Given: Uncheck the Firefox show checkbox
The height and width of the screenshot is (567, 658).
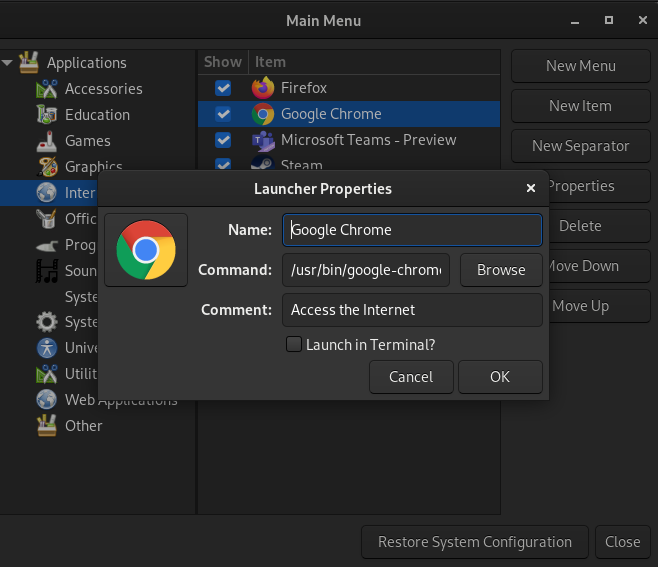Looking at the screenshot, I should click(x=223, y=88).
